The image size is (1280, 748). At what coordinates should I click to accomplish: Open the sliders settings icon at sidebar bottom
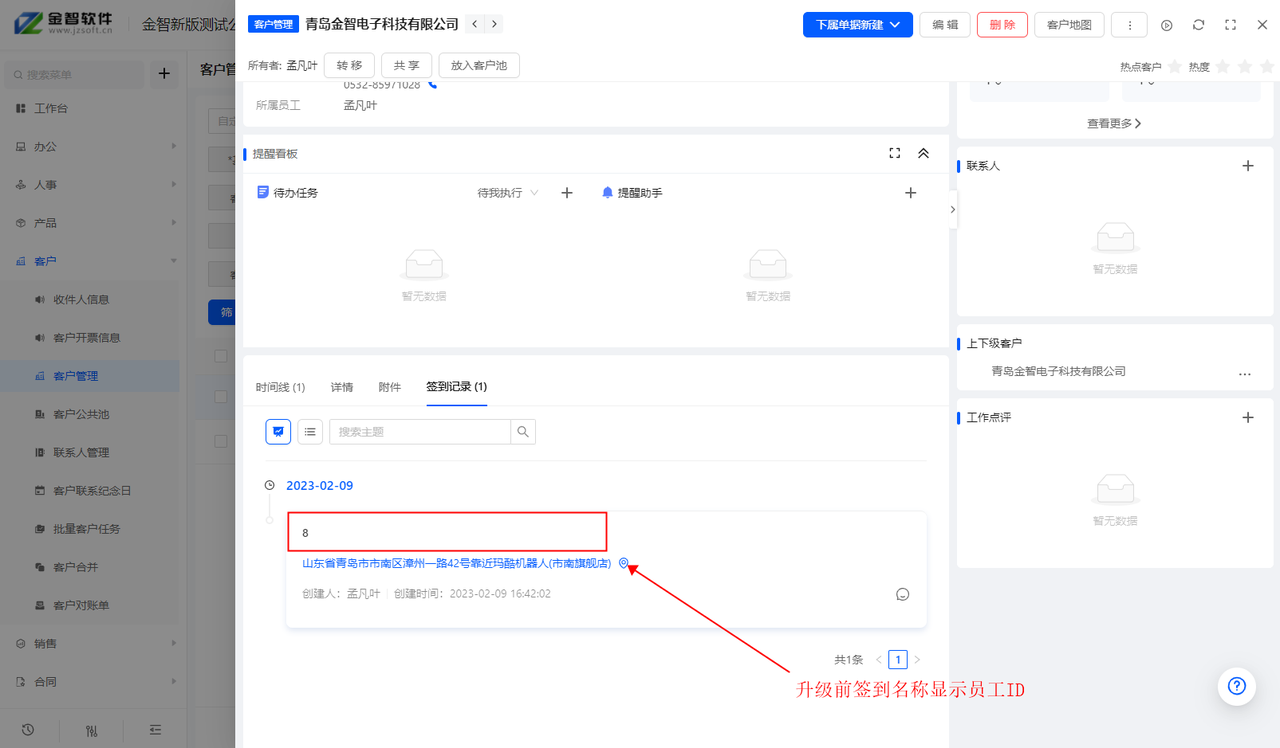91,730
